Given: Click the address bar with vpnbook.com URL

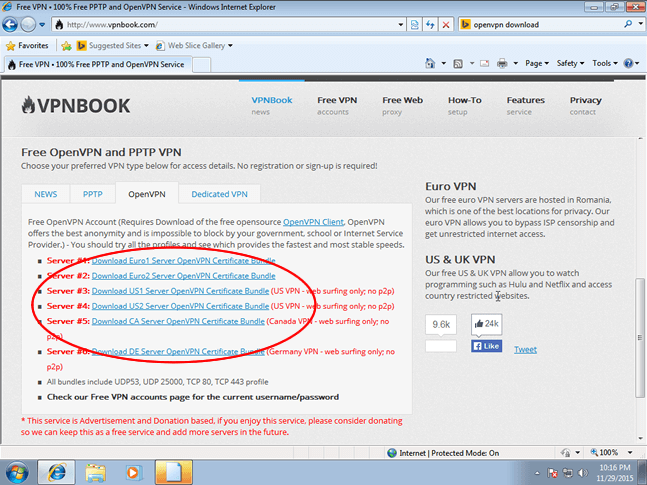Looking at the screenshot, I should 225,25.
